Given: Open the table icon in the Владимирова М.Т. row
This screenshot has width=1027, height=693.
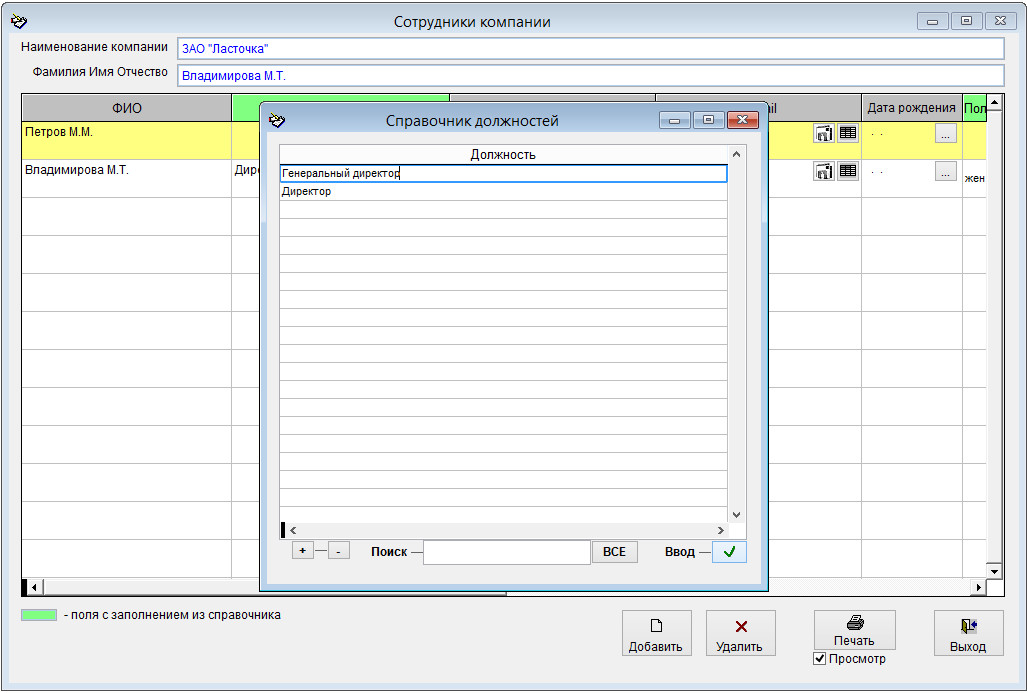Looking at the screenshot, I should [x=848, y=171].
